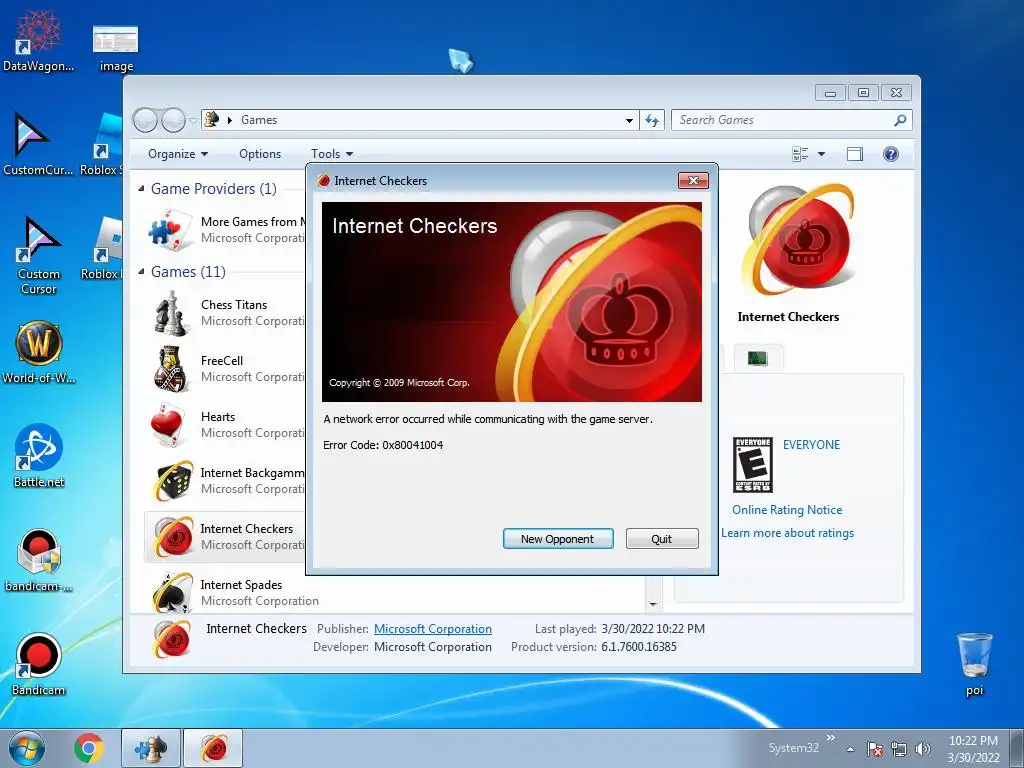This screenshot has height=768, width=1024.
Task: Open the Online Rating Notice link
Action: 787,510
